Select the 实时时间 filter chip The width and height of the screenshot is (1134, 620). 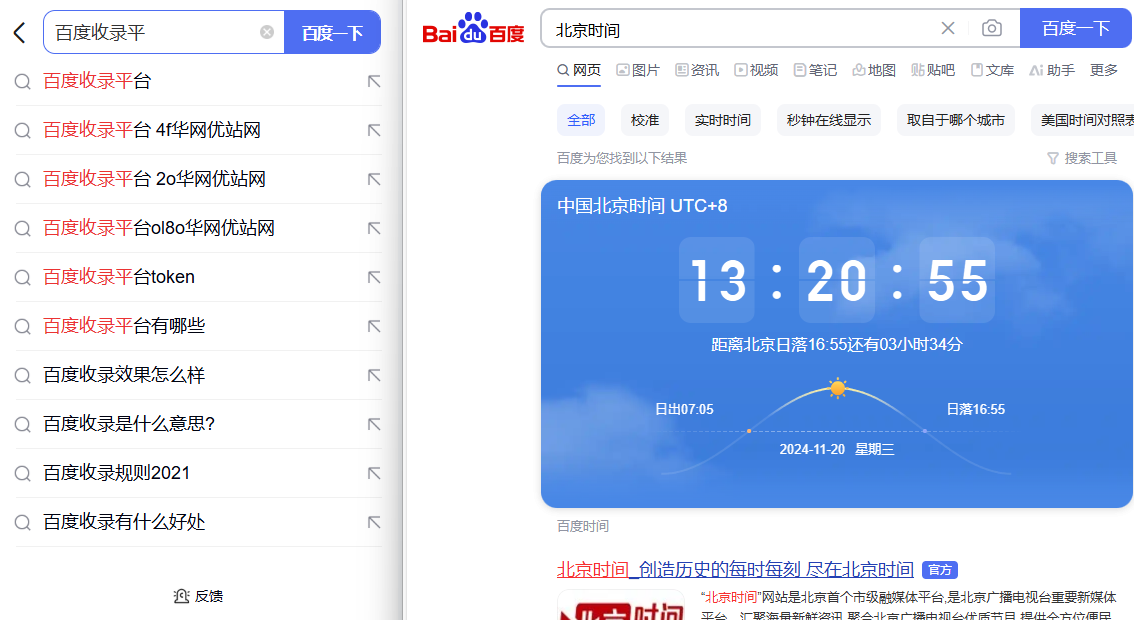(x=722, y=120)
